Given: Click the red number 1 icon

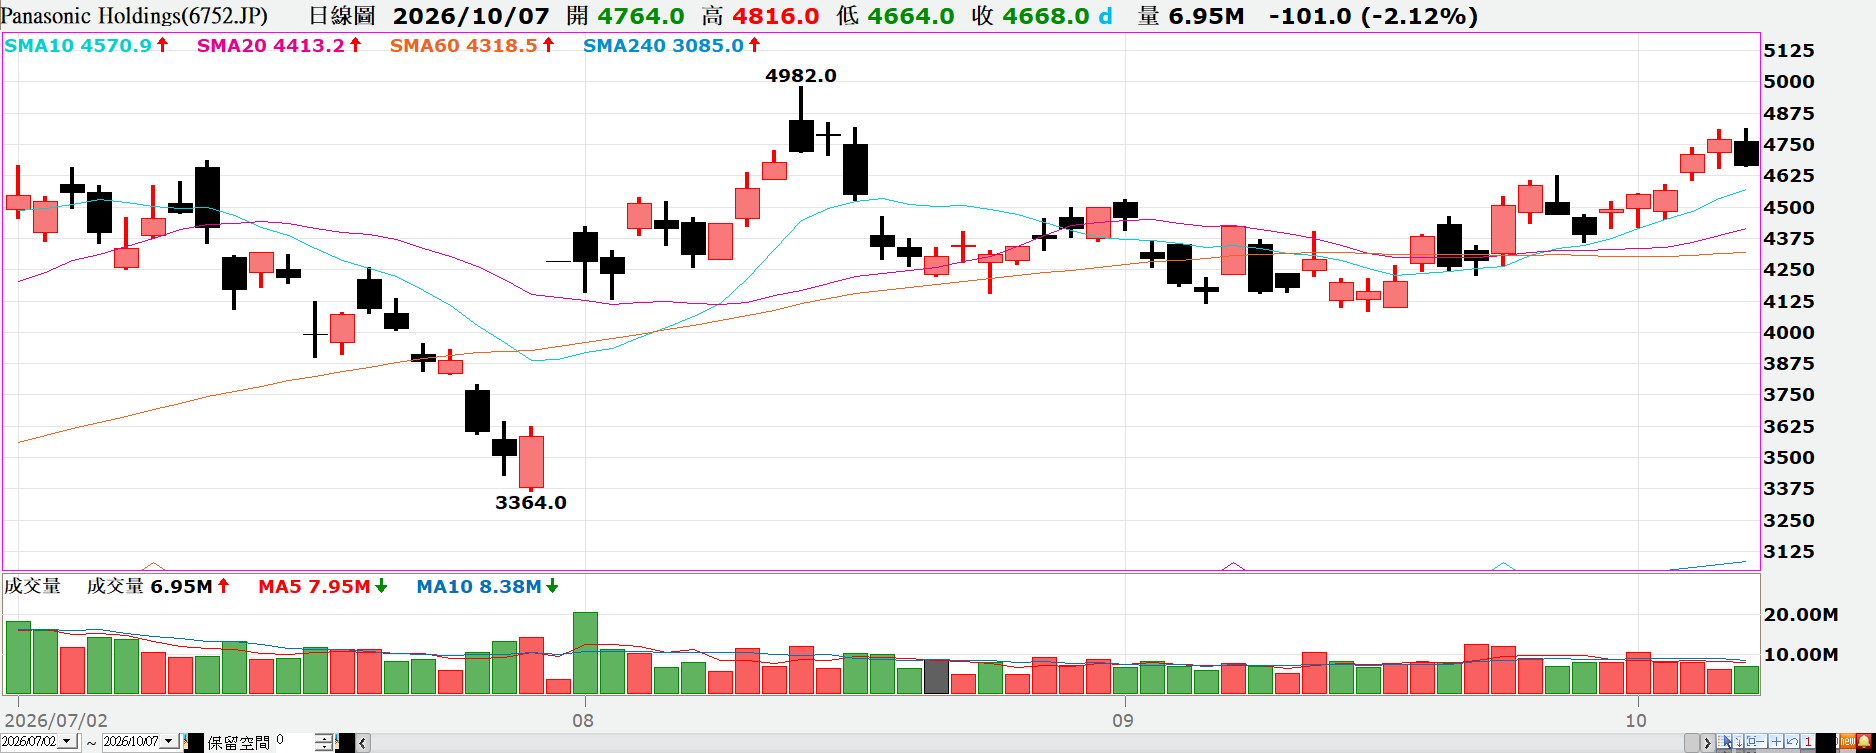Looking at the screenshot, I should [1808, 741].
